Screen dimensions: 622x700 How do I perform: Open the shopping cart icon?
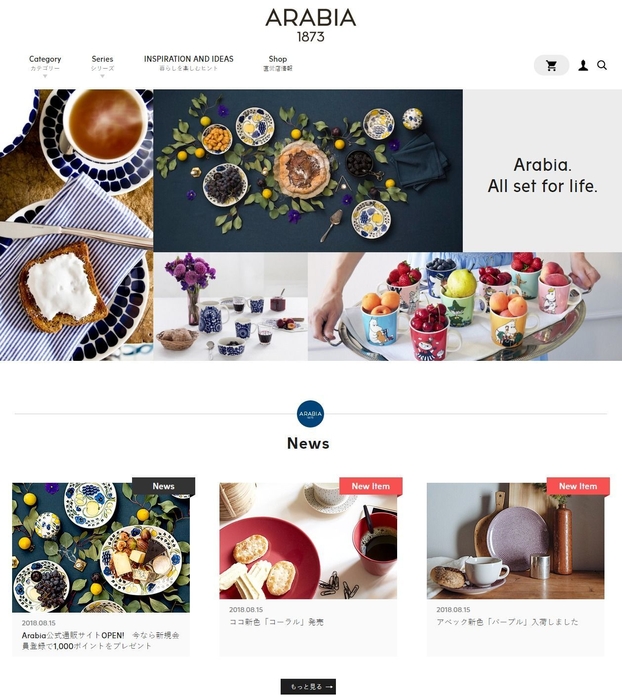point(551,66)
